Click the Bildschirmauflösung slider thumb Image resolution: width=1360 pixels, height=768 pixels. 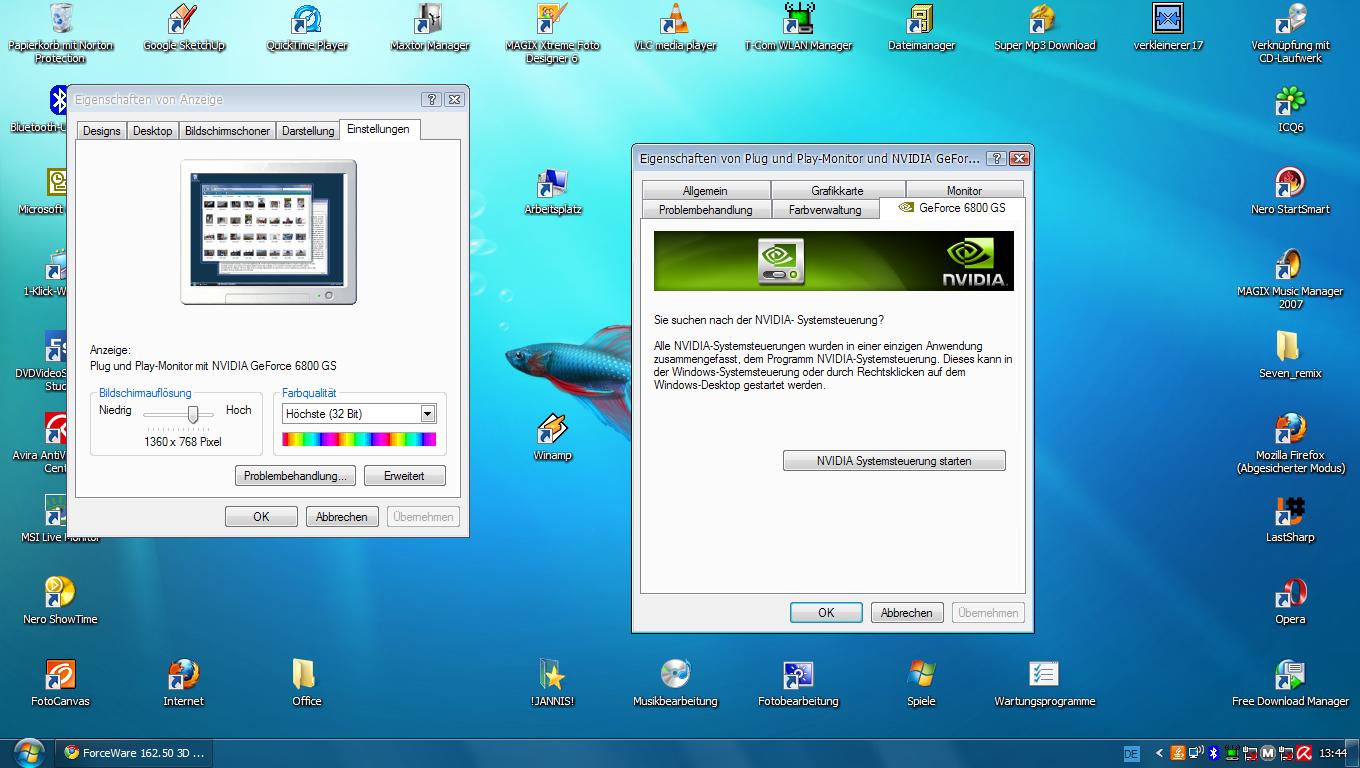193,414
